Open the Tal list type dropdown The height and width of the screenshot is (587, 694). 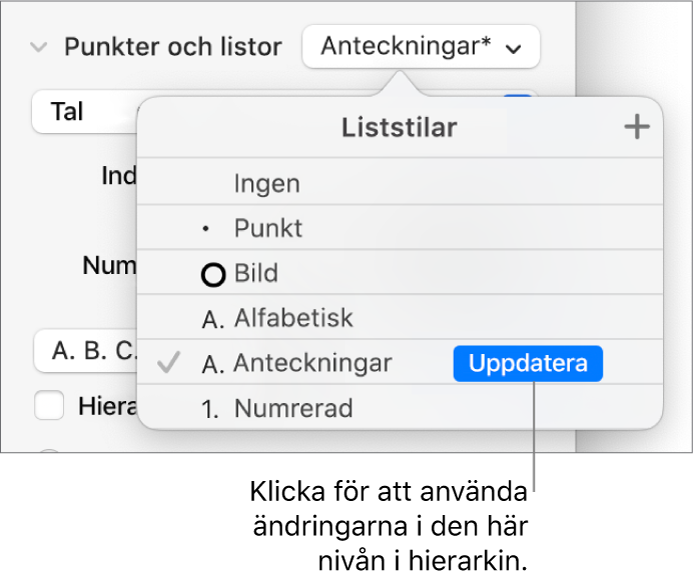tap(85, 112)
